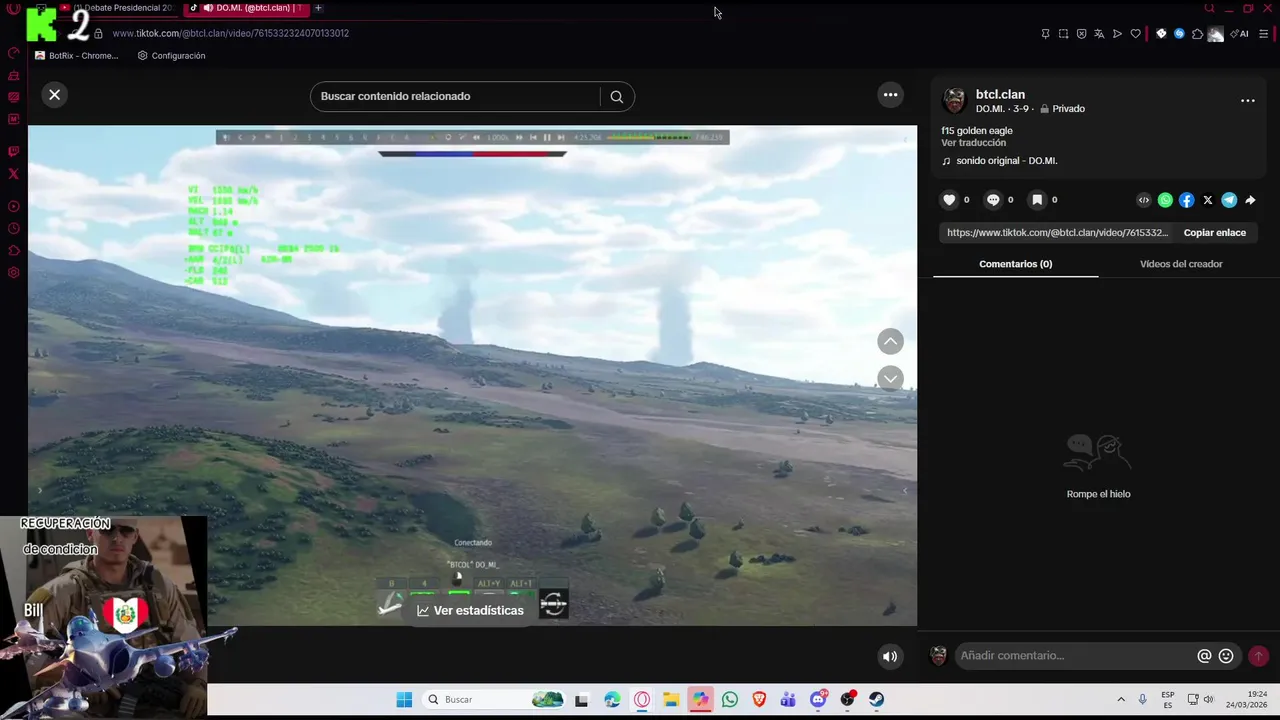Open more share options arrow
This screenshot has height=720, width=1280.
[x=1250, y=200]
